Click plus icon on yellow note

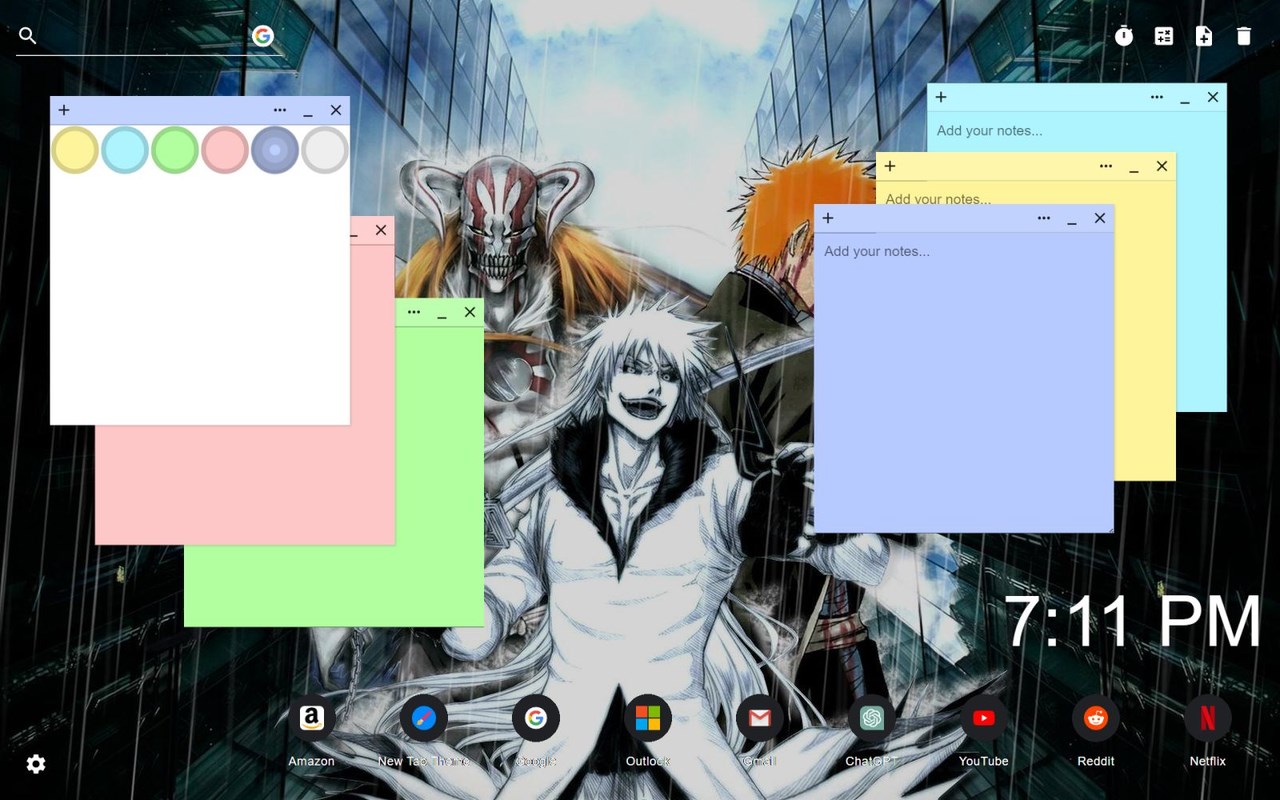coord(890,166)
